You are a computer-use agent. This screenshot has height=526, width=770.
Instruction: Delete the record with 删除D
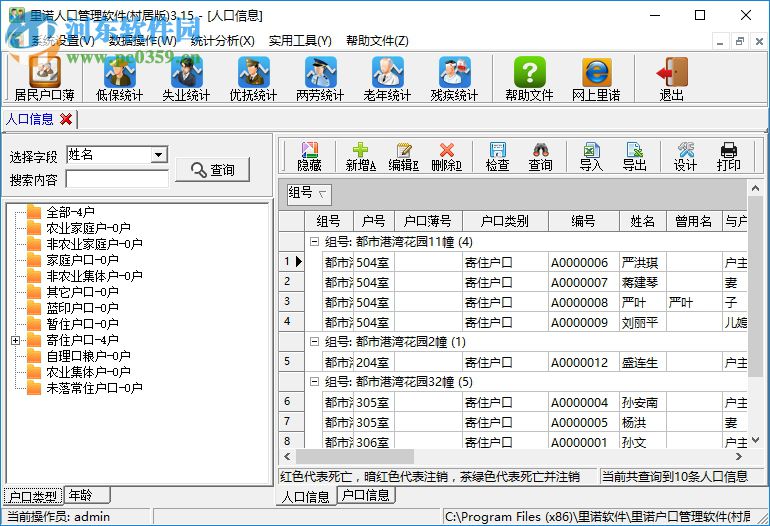pos(446,157)
